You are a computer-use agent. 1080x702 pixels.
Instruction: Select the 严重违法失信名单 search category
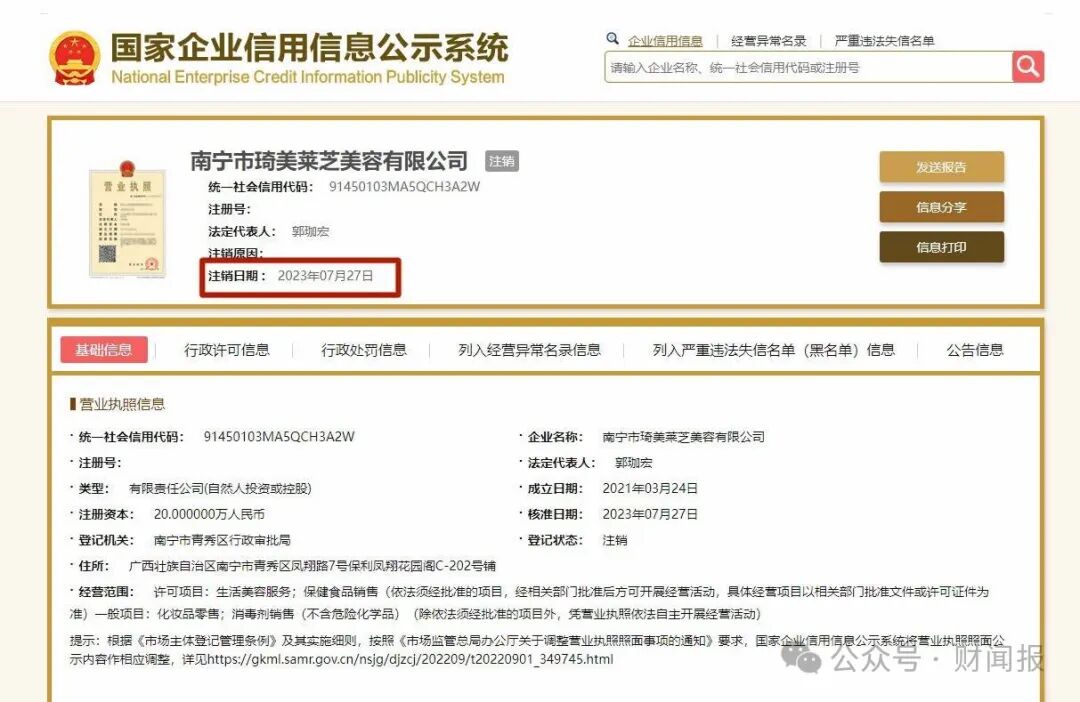coord(884,41)
